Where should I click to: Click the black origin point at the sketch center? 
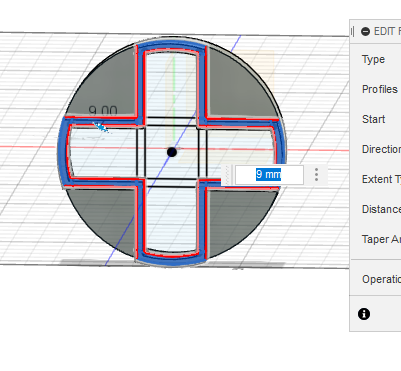point(172,152)
